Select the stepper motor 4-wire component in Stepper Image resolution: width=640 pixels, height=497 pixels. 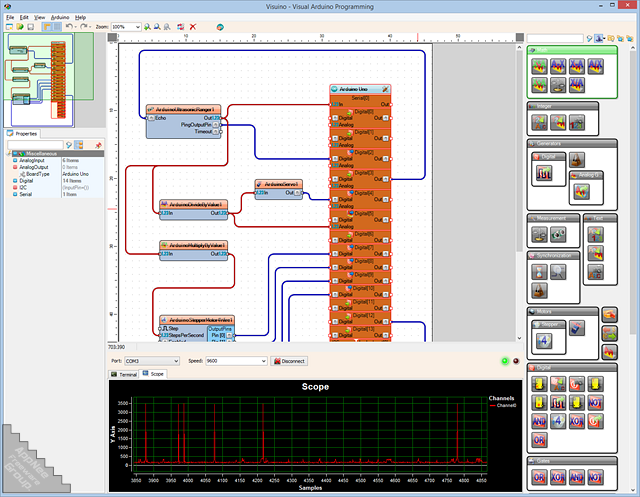click(544, 341)
